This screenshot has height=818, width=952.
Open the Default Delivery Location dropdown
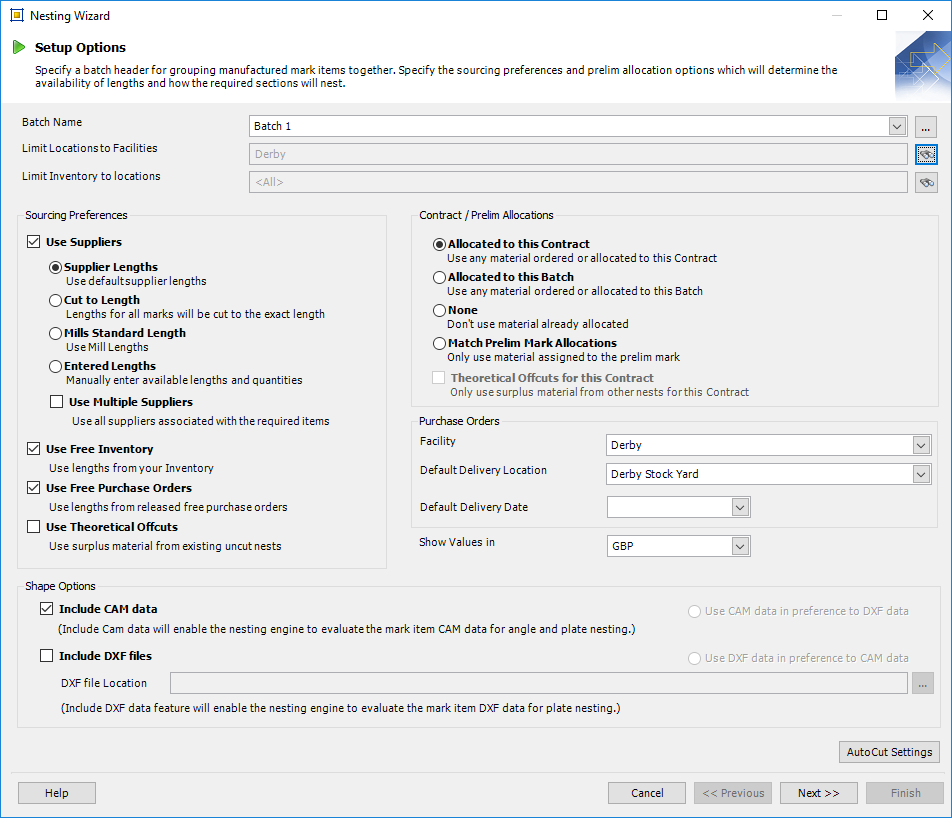click(920, 474)
